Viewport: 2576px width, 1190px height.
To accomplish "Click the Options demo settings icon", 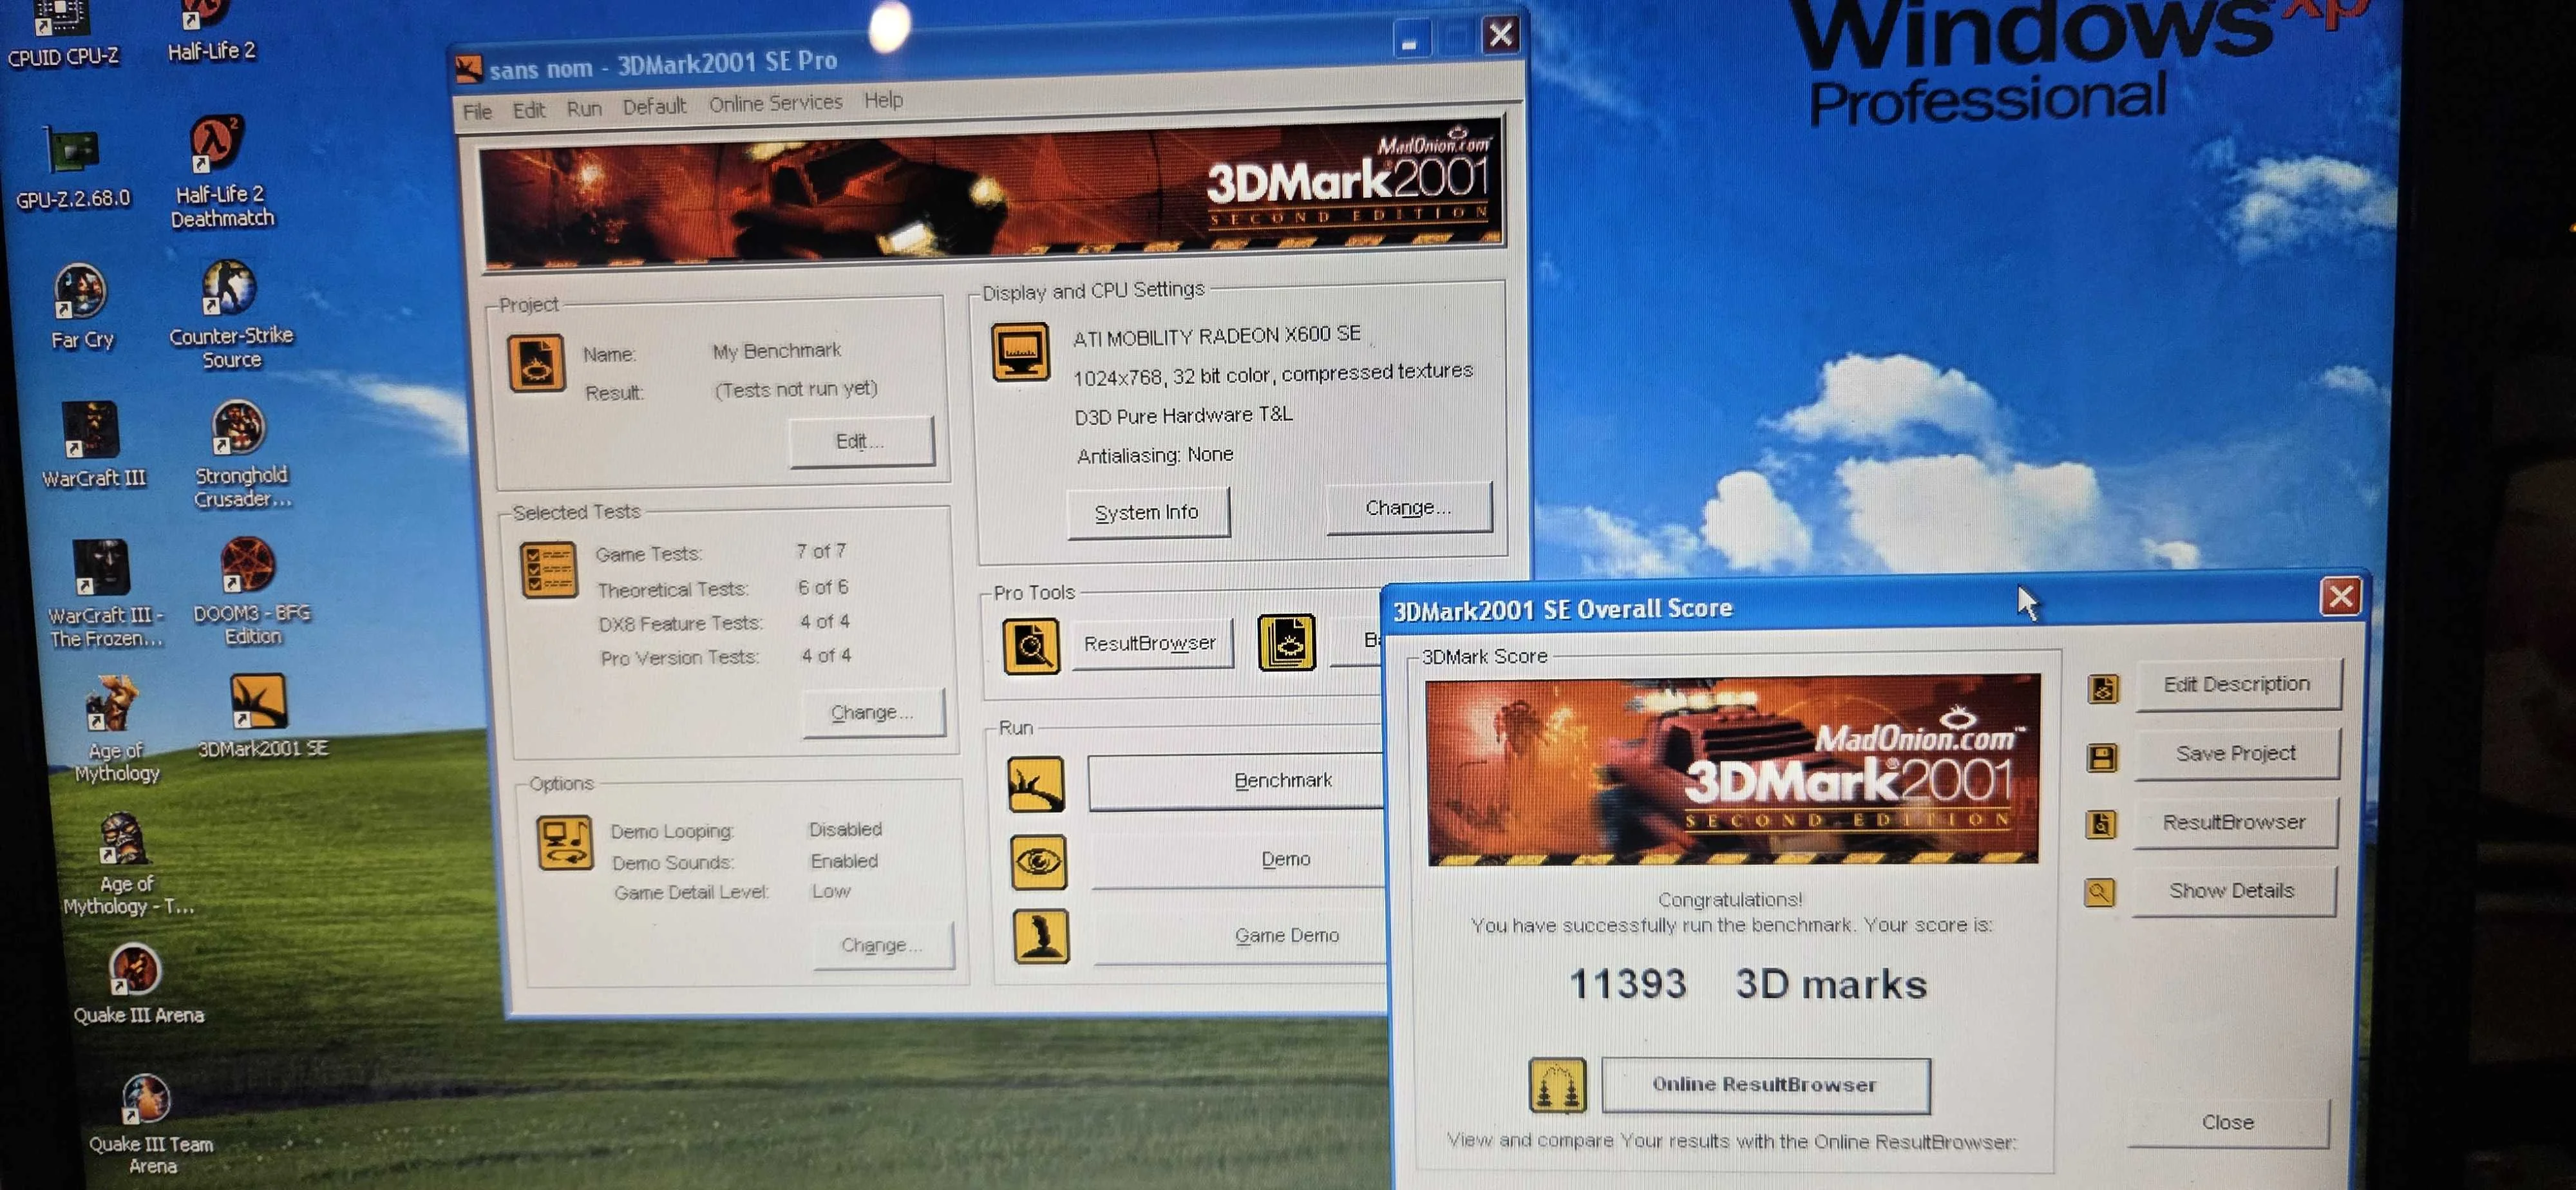I will click(x=564, y=842).
